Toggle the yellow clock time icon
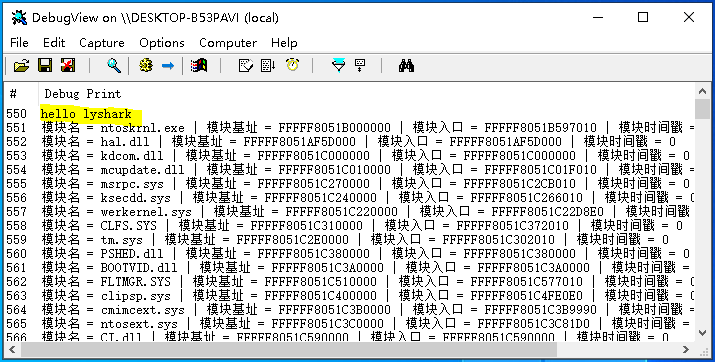This screenshot has width=715, height=362. click(x=293, y=66)
